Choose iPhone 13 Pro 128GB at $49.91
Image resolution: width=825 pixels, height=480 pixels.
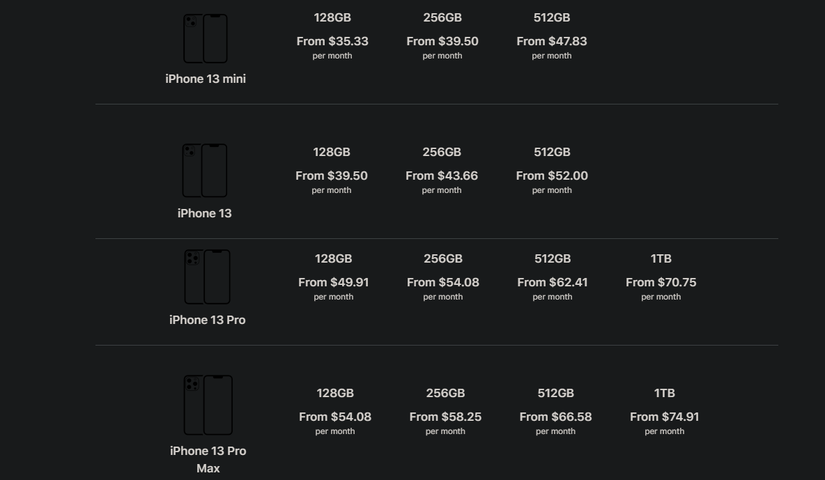click(x=333, y=277)
